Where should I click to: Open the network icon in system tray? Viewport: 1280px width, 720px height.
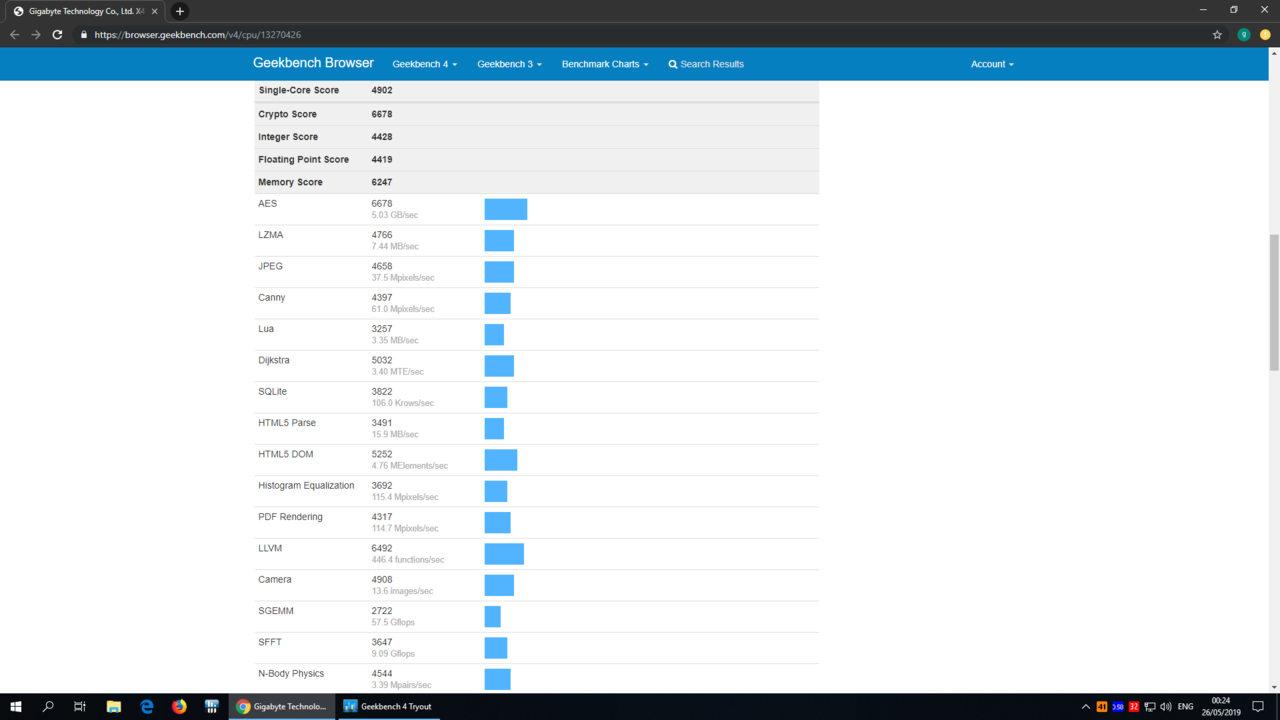click(x=1150, y=707)
